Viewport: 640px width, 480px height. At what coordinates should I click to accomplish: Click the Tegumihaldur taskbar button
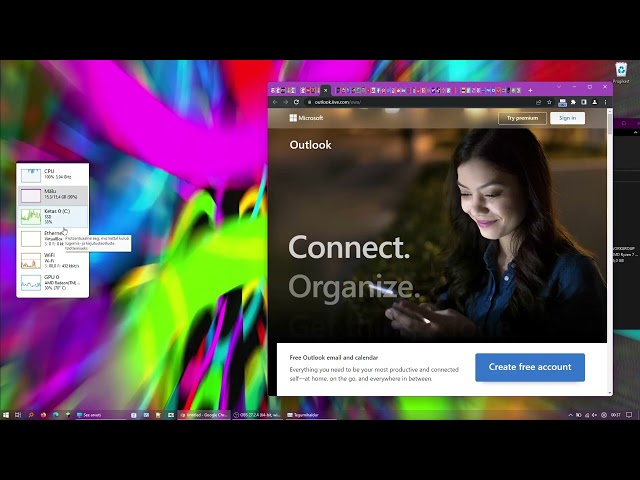(x=310, y=415)
